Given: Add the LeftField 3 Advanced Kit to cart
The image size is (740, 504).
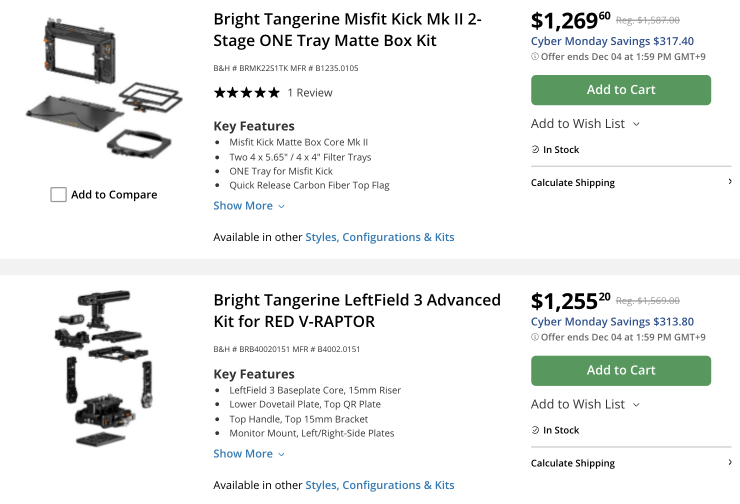Looking at the screenshot, I should (x=620, y=370).
